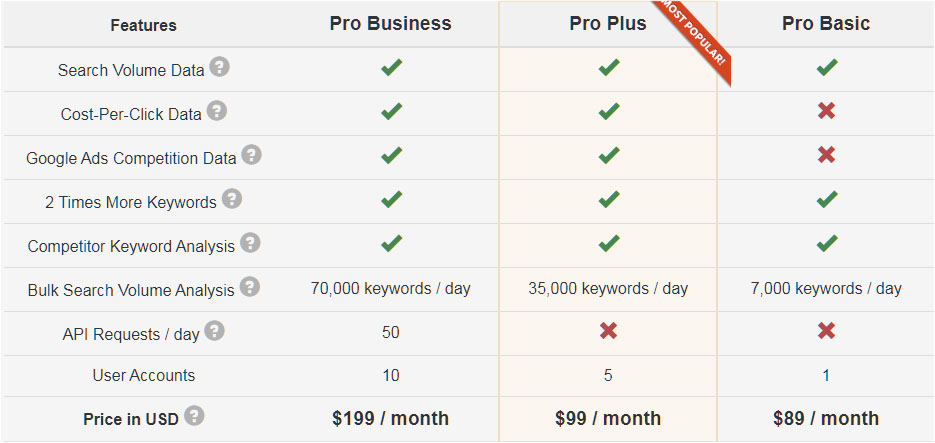Click question mark icon beside Price in USD
The width and height of the screenshot is (935, 443).
tap(194, 416)
